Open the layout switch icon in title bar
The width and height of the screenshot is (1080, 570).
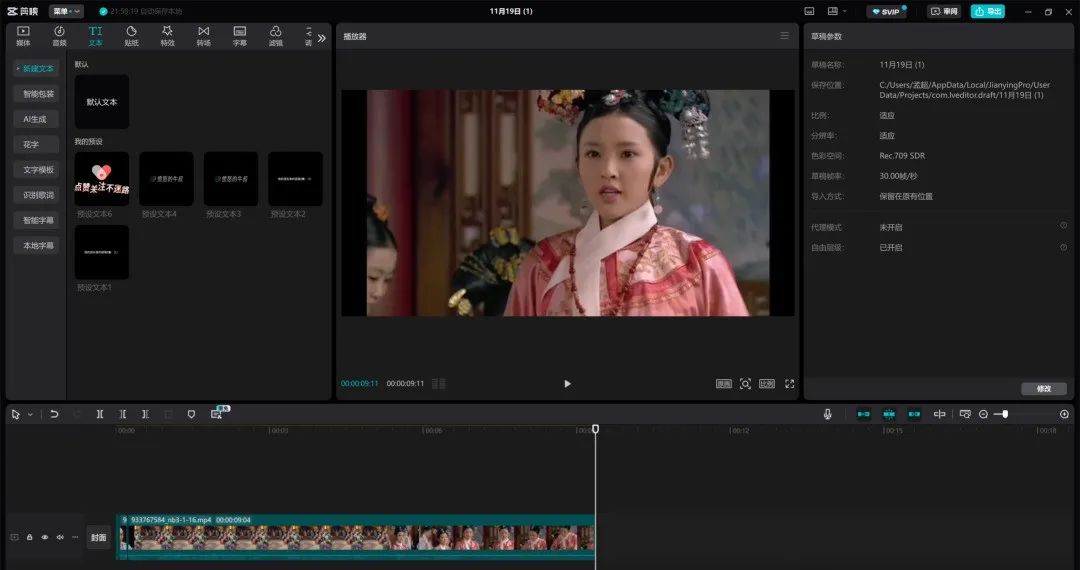(833, 12)
